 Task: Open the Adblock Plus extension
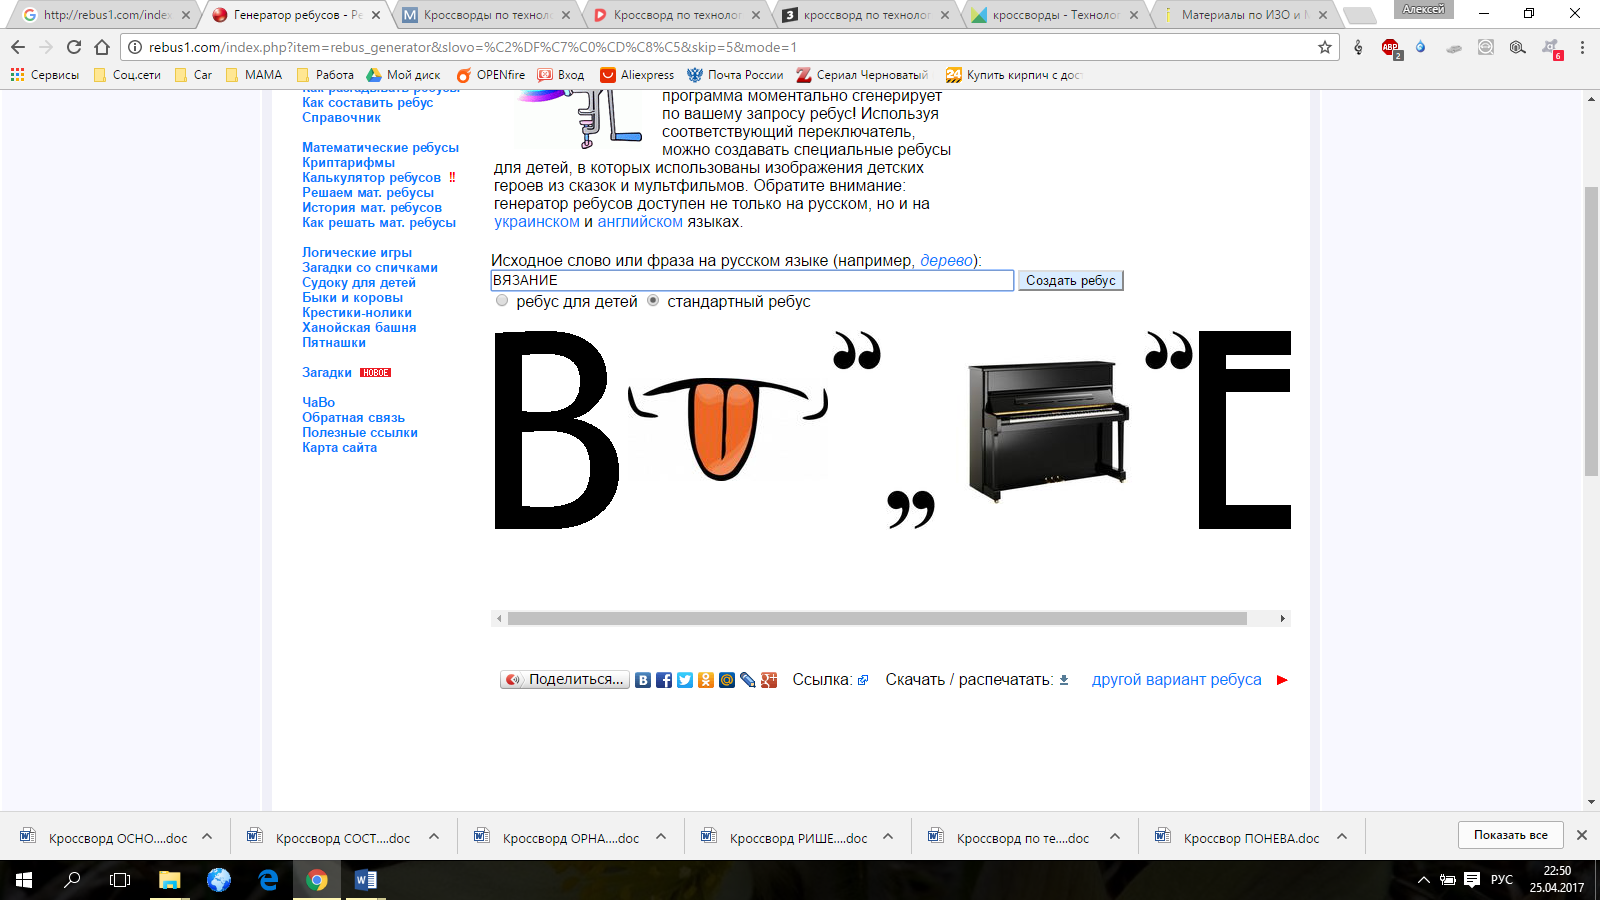point(1391,48)
